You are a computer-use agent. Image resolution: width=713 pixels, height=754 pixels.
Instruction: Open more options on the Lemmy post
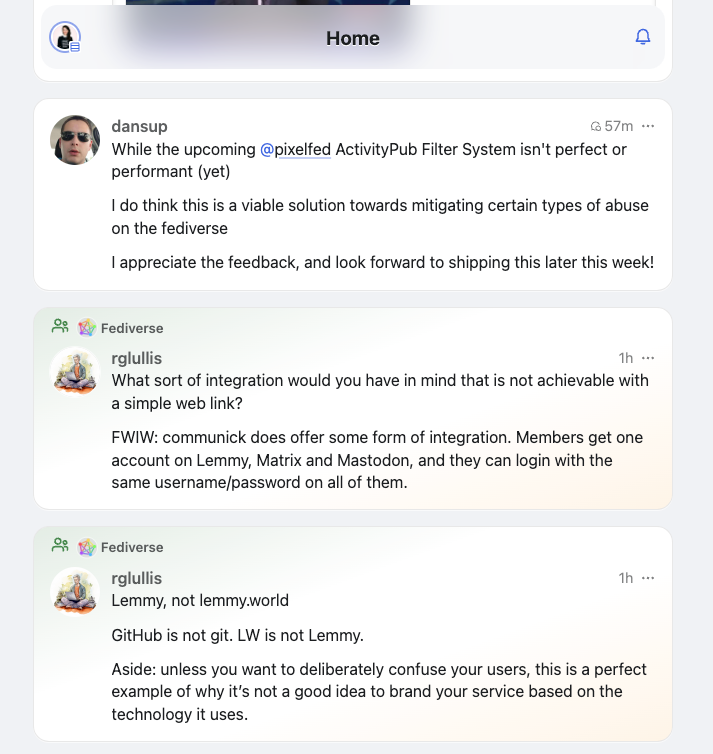(648, 578)
